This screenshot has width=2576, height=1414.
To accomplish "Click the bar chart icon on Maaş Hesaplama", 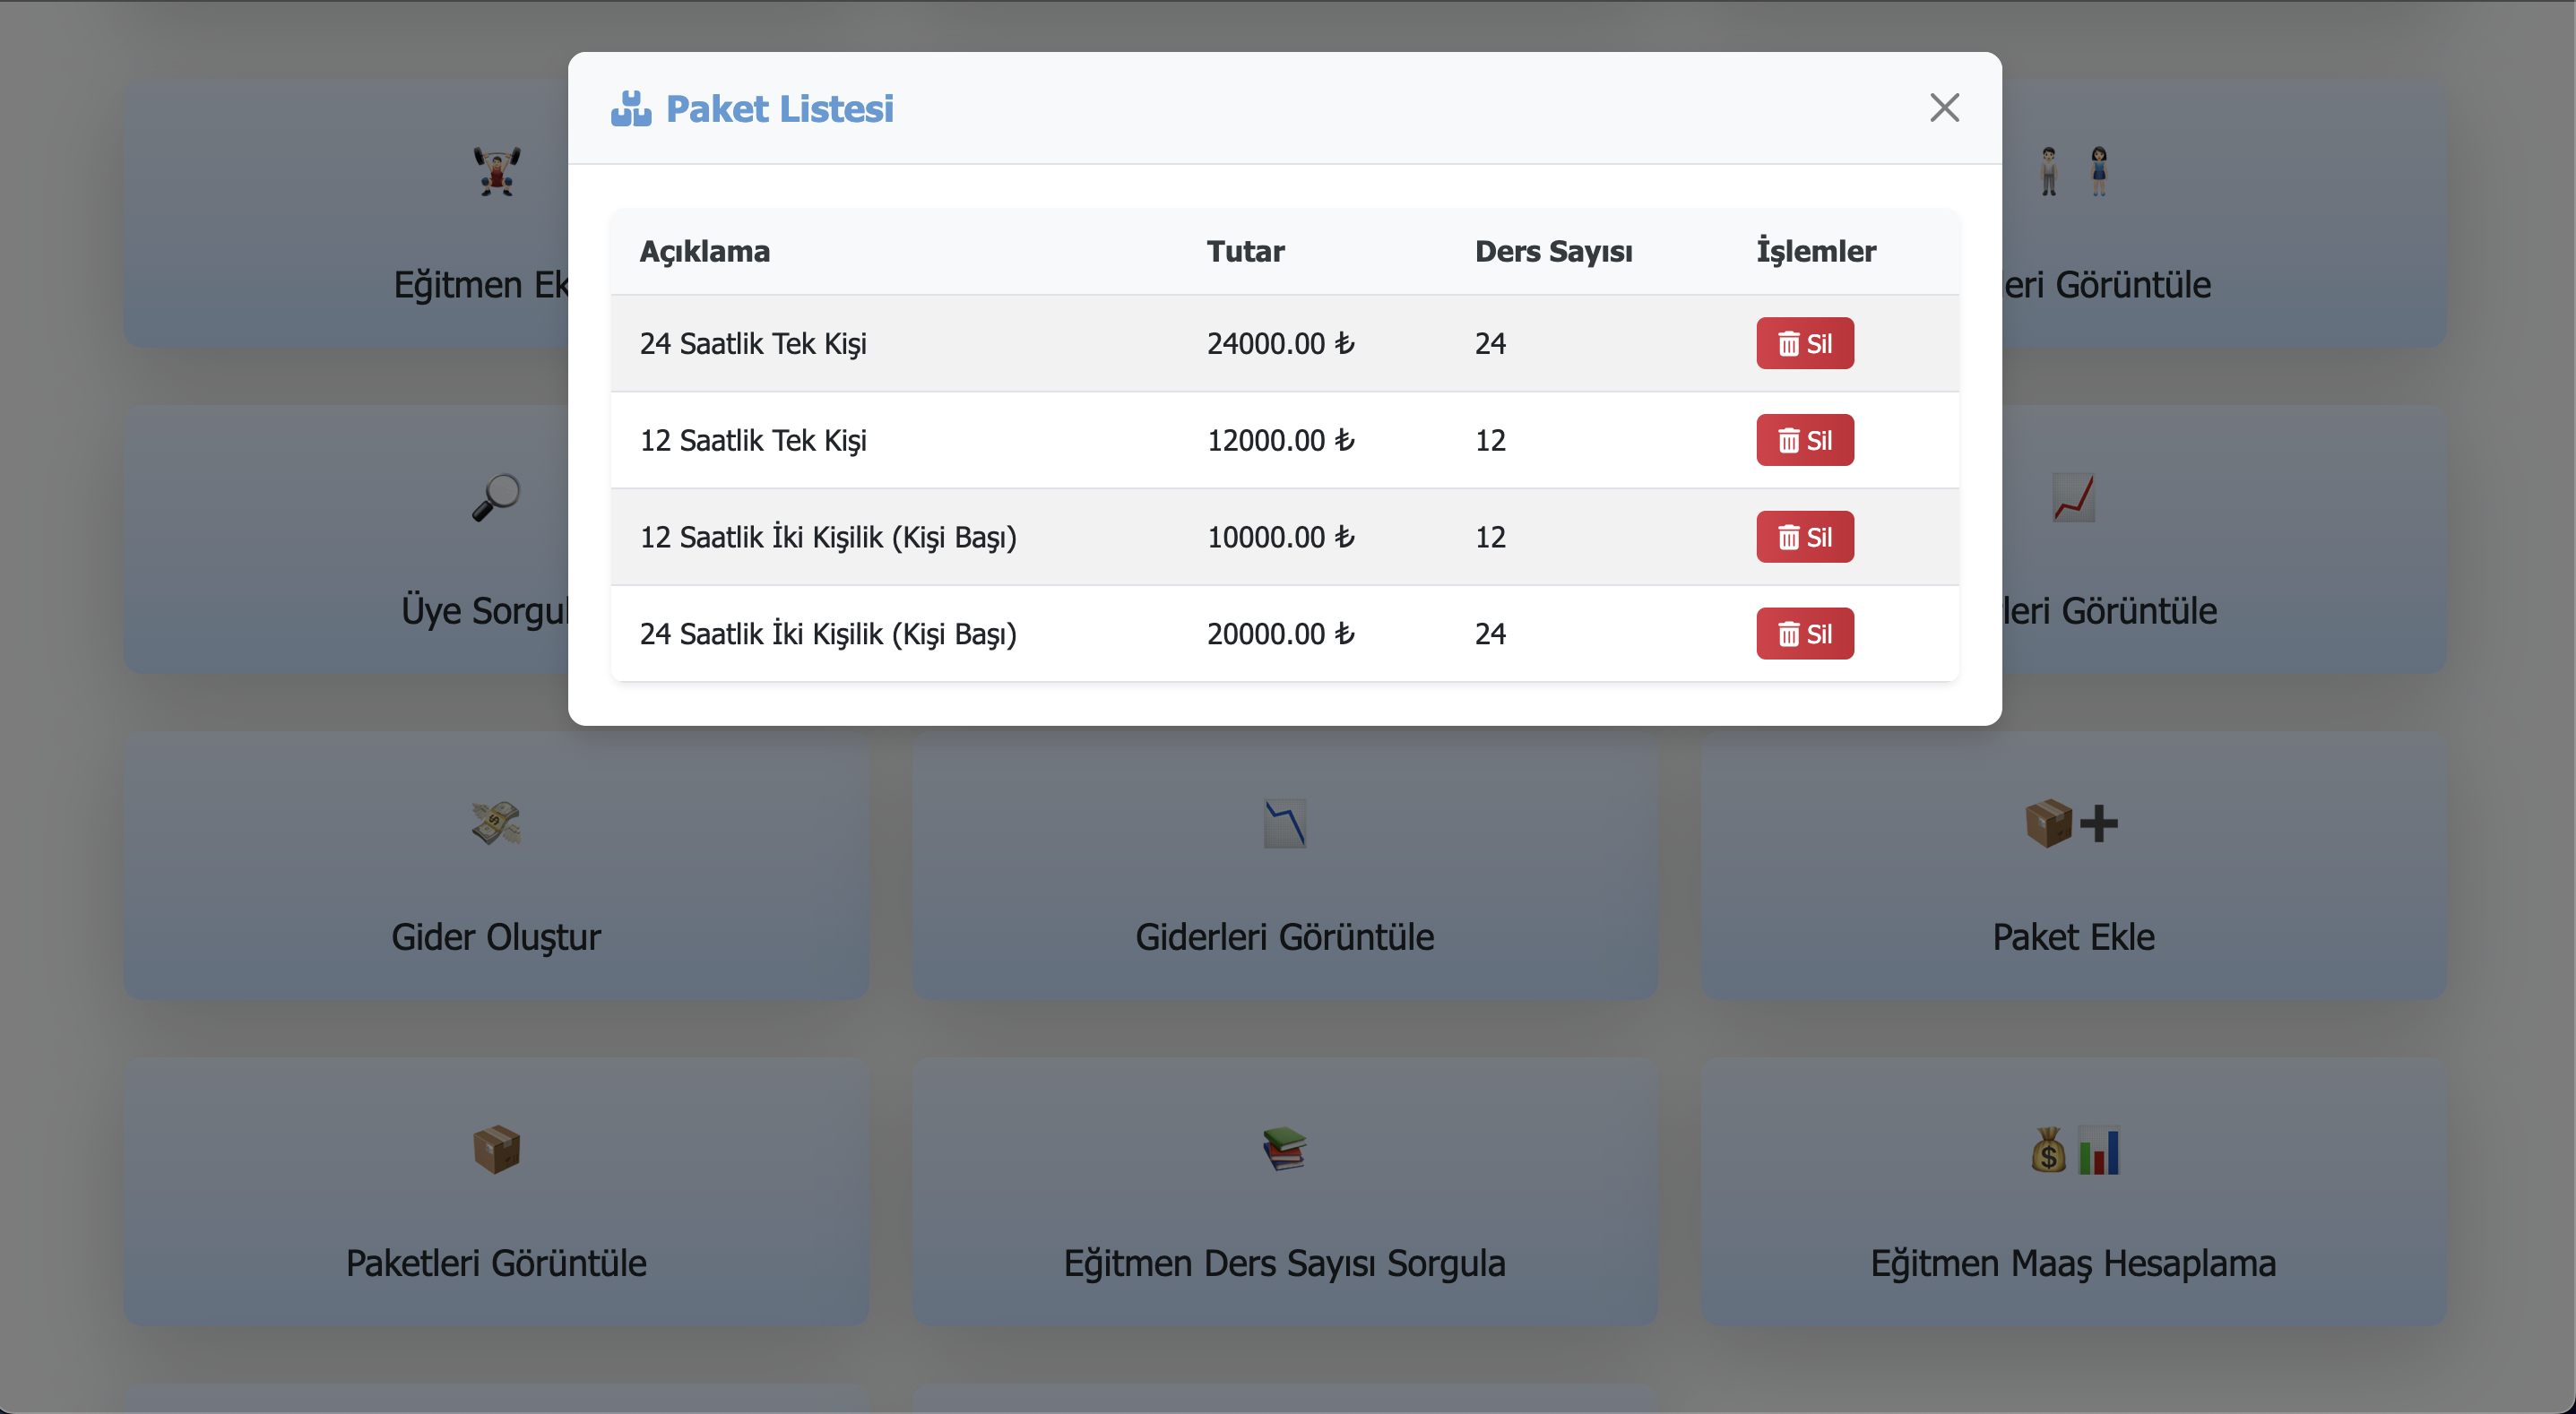I will [2098, 1150].
